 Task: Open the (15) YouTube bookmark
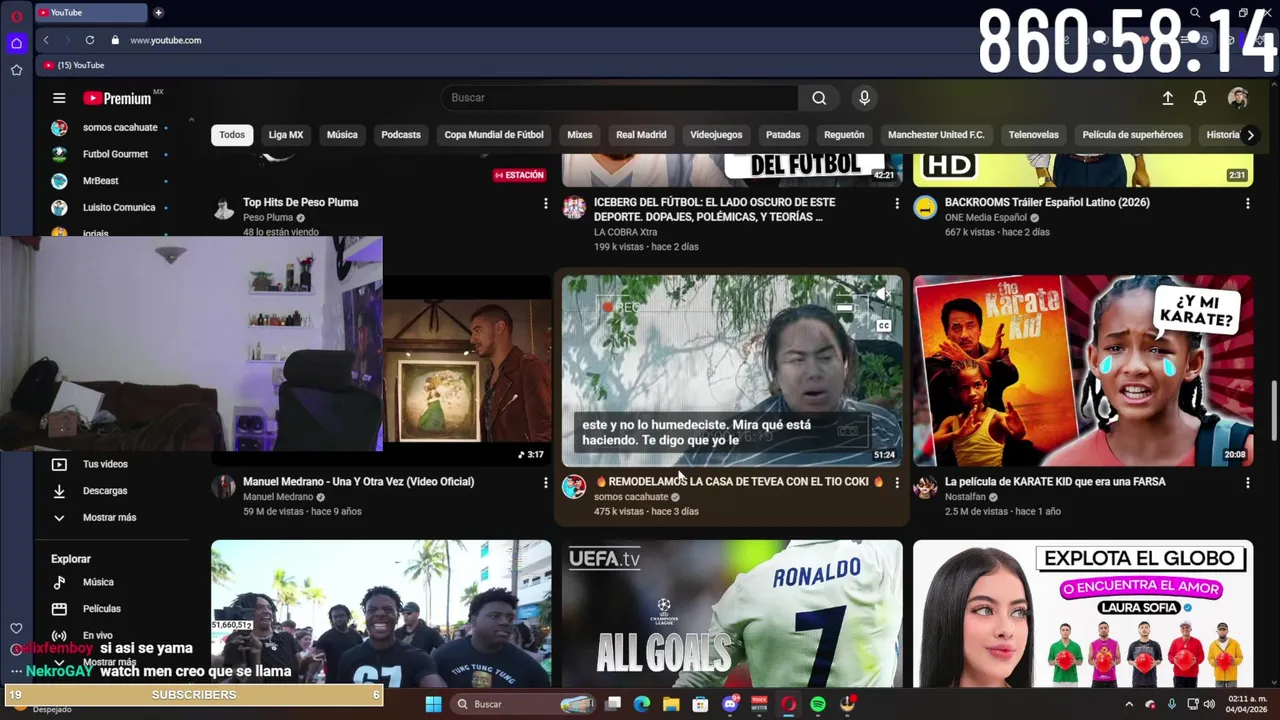74,65
